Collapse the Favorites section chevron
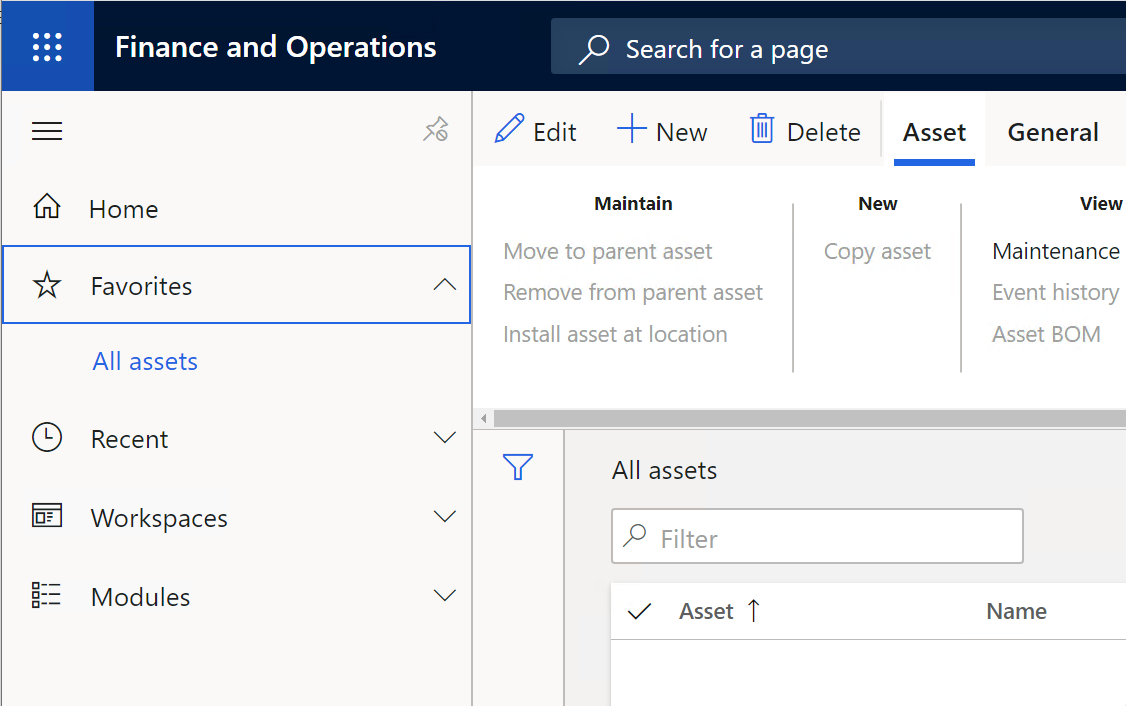The image size is (1126, 706). click(445, 284)
